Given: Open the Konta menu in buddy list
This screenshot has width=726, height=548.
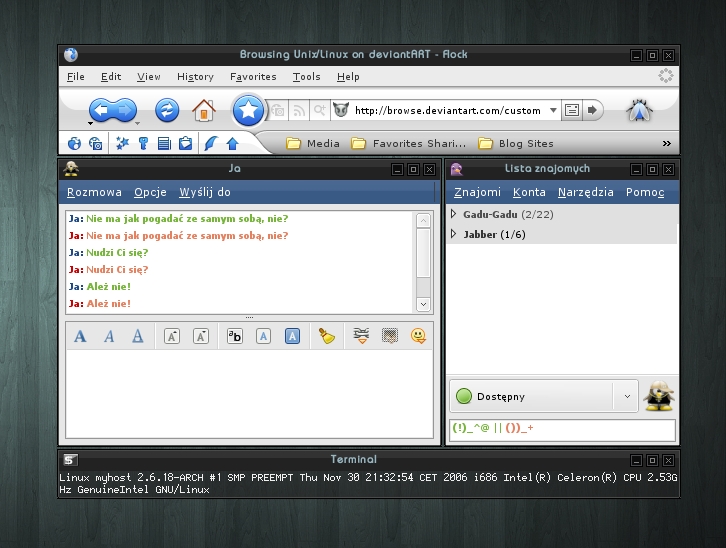Looking at the screenshot, I should [x=529, y=192].
